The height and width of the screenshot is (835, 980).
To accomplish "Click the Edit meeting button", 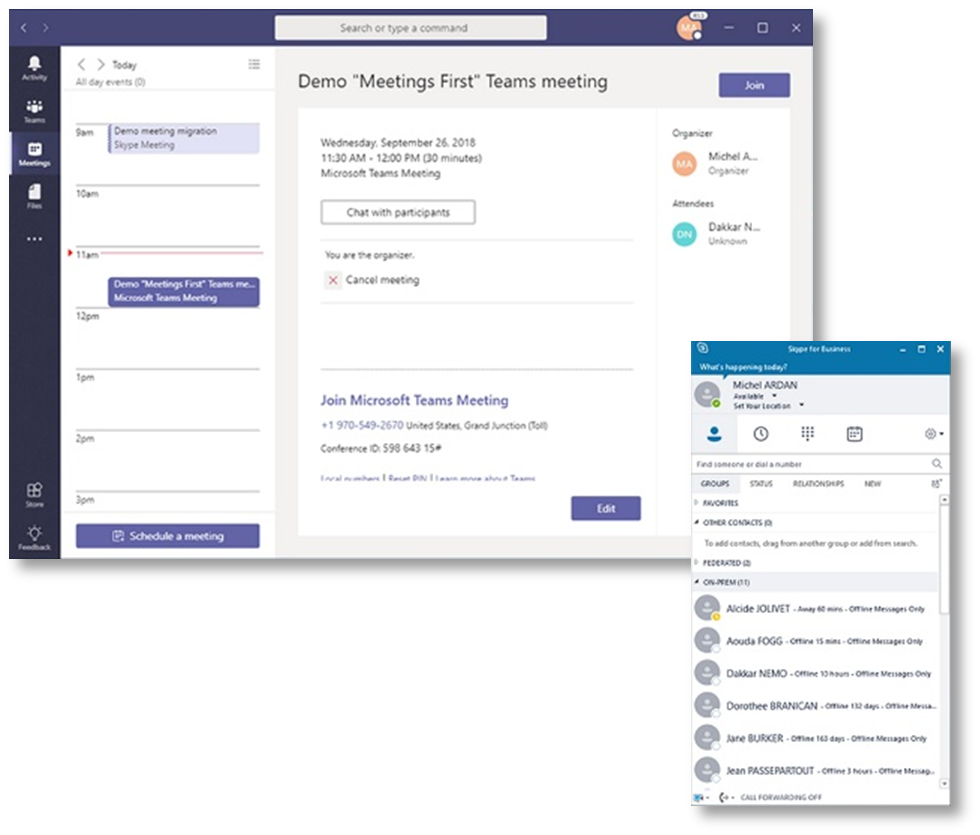I will [606, 508].
